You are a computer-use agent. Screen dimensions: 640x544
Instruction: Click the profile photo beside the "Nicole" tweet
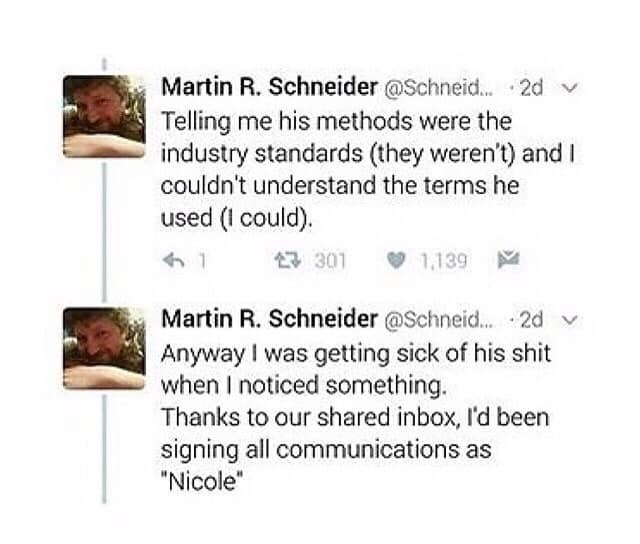pyautogui.click(x=103, y=347)
